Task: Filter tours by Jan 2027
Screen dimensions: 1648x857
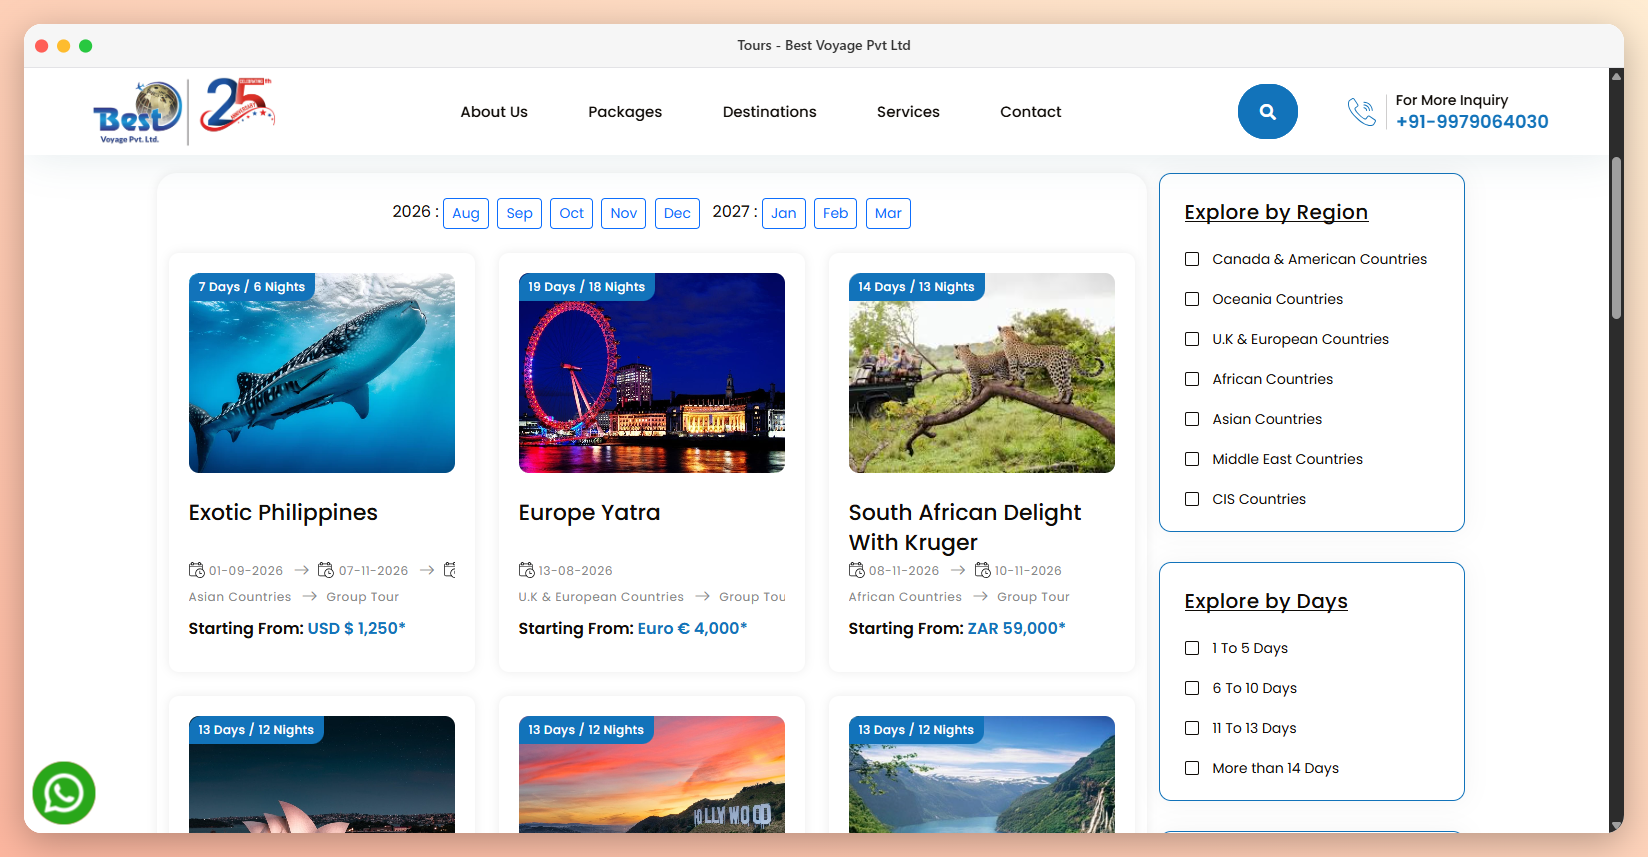Action: [784, 213]
